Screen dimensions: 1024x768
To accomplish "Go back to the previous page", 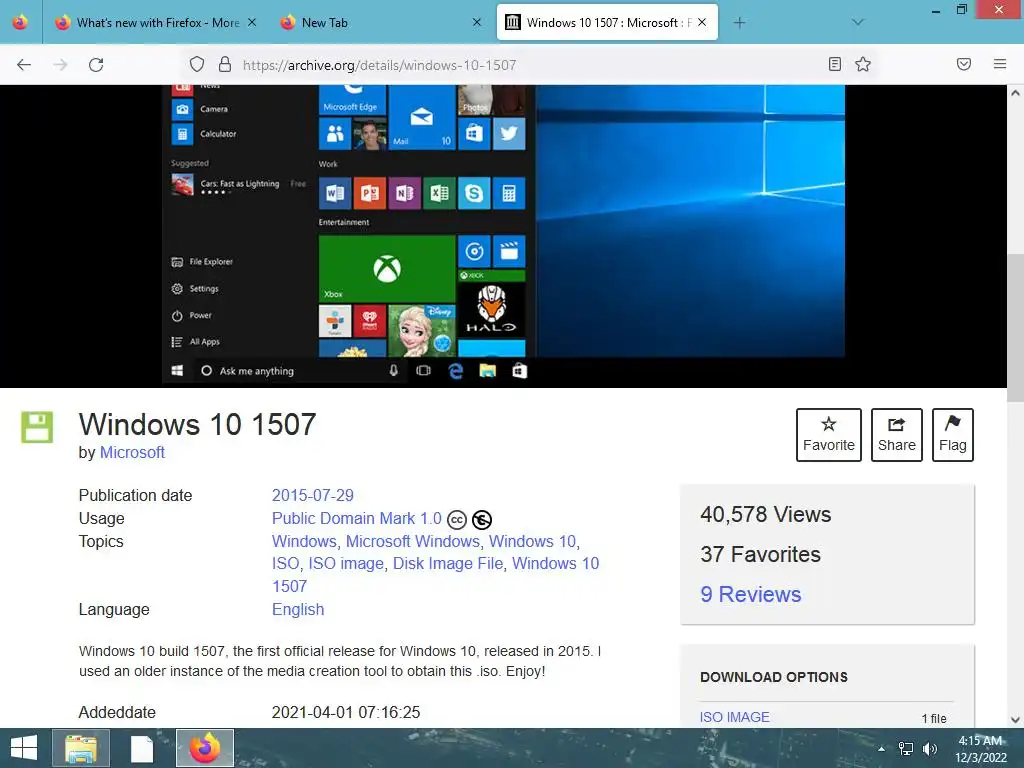I will pyautogui.click(x=24, y=65).
